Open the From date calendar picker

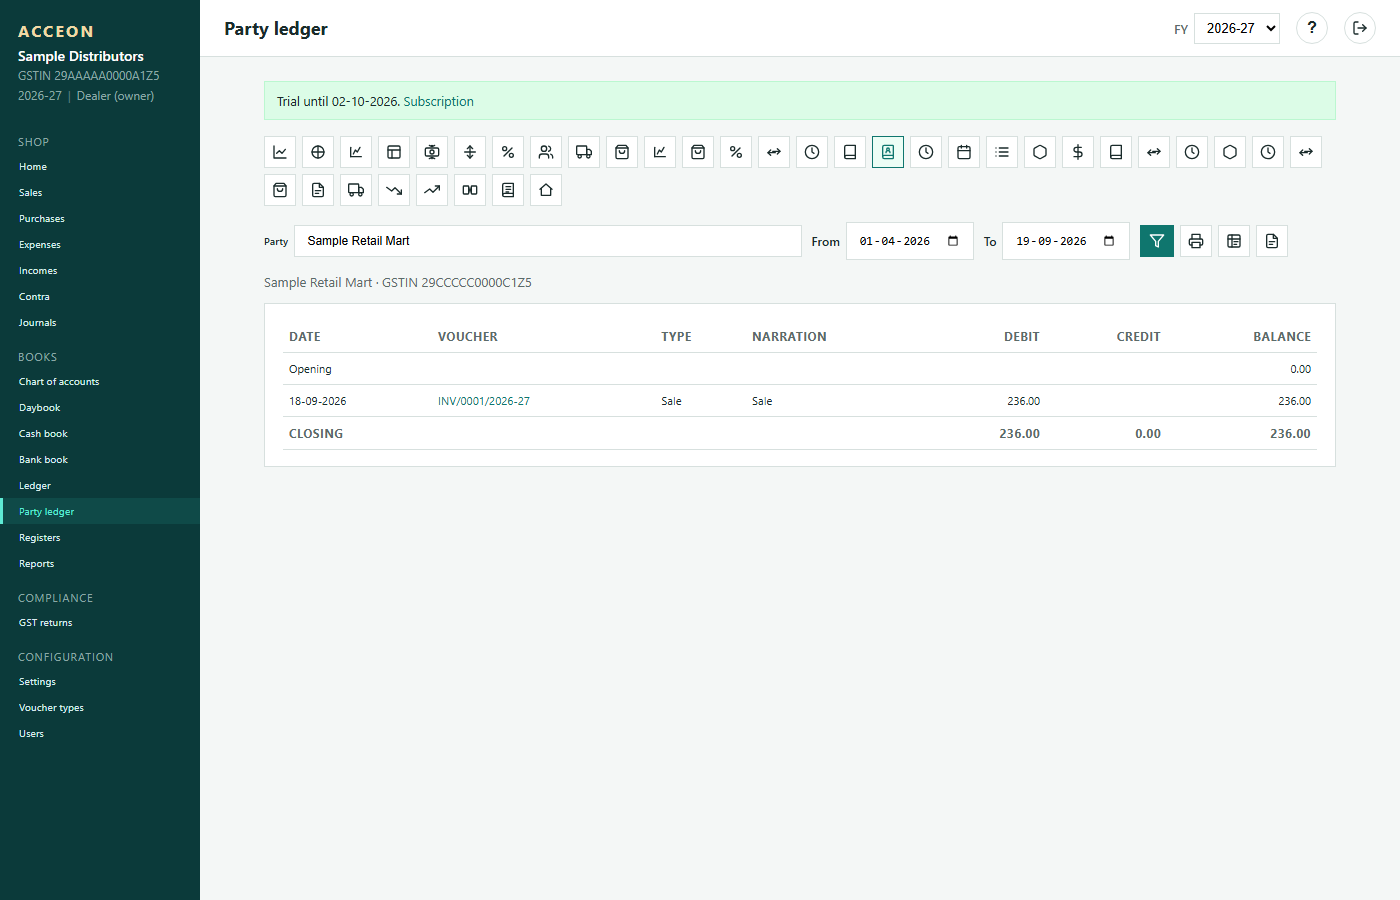tap(953, 241)
